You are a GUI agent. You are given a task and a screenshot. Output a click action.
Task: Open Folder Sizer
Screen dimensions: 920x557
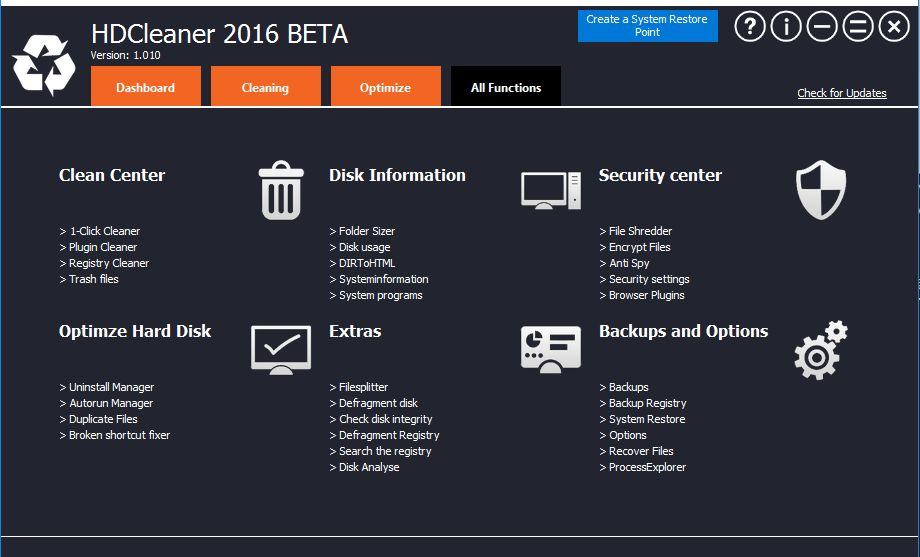(x=362, y=231)
